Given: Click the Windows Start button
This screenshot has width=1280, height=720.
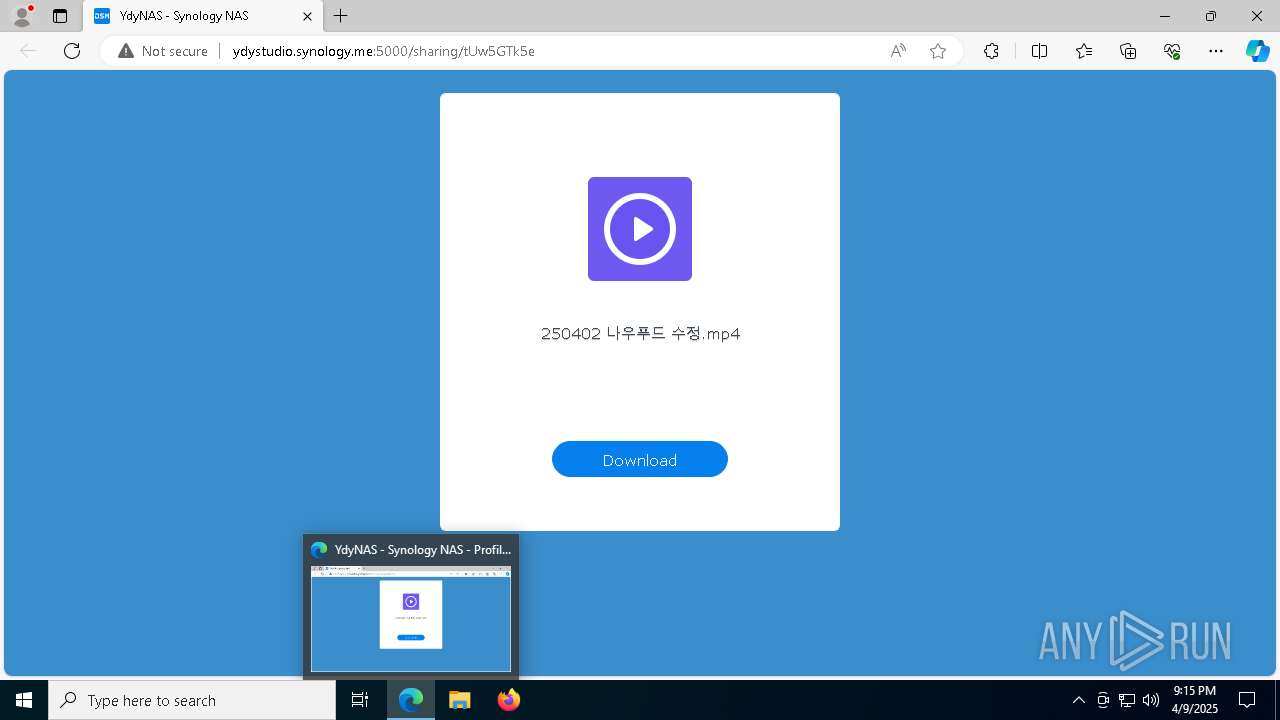Looking at the screenshot, I should [24, 700].
